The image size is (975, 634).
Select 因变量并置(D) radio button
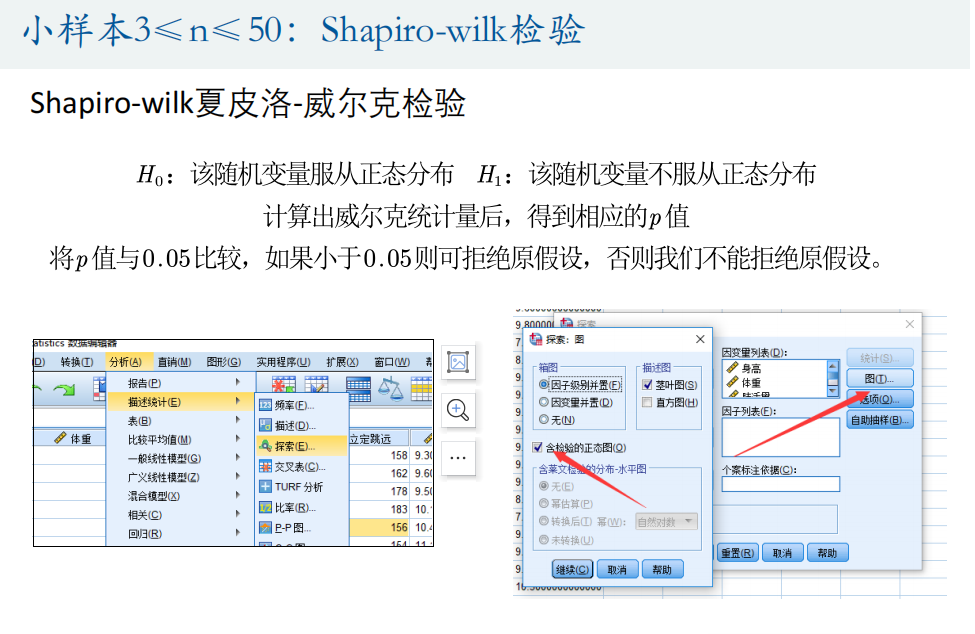coord(544,402)
